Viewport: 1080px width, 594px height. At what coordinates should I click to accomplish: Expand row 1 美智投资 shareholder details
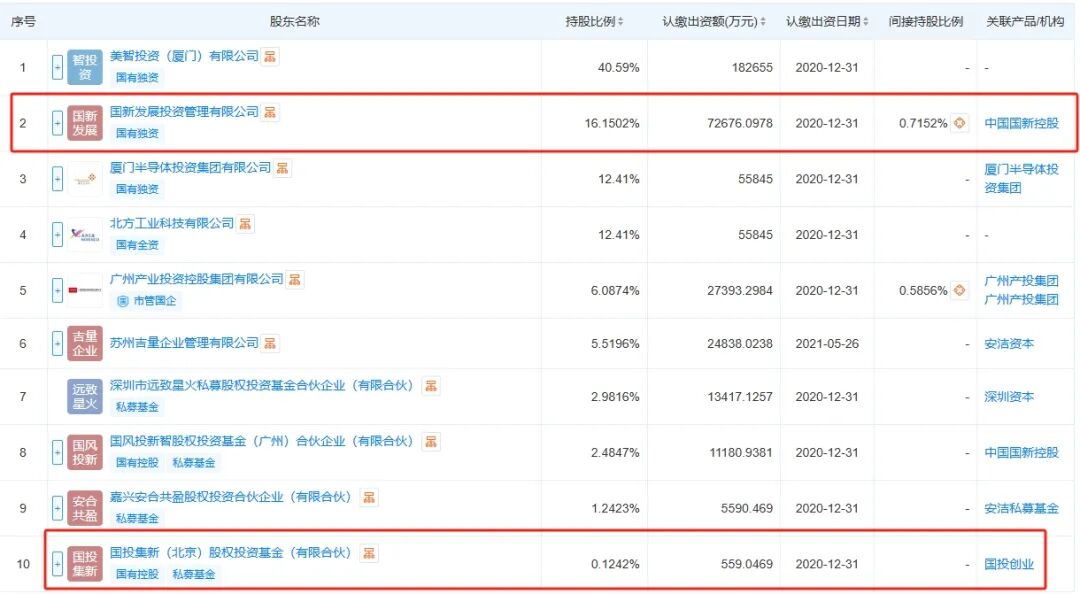coord(57,68)
